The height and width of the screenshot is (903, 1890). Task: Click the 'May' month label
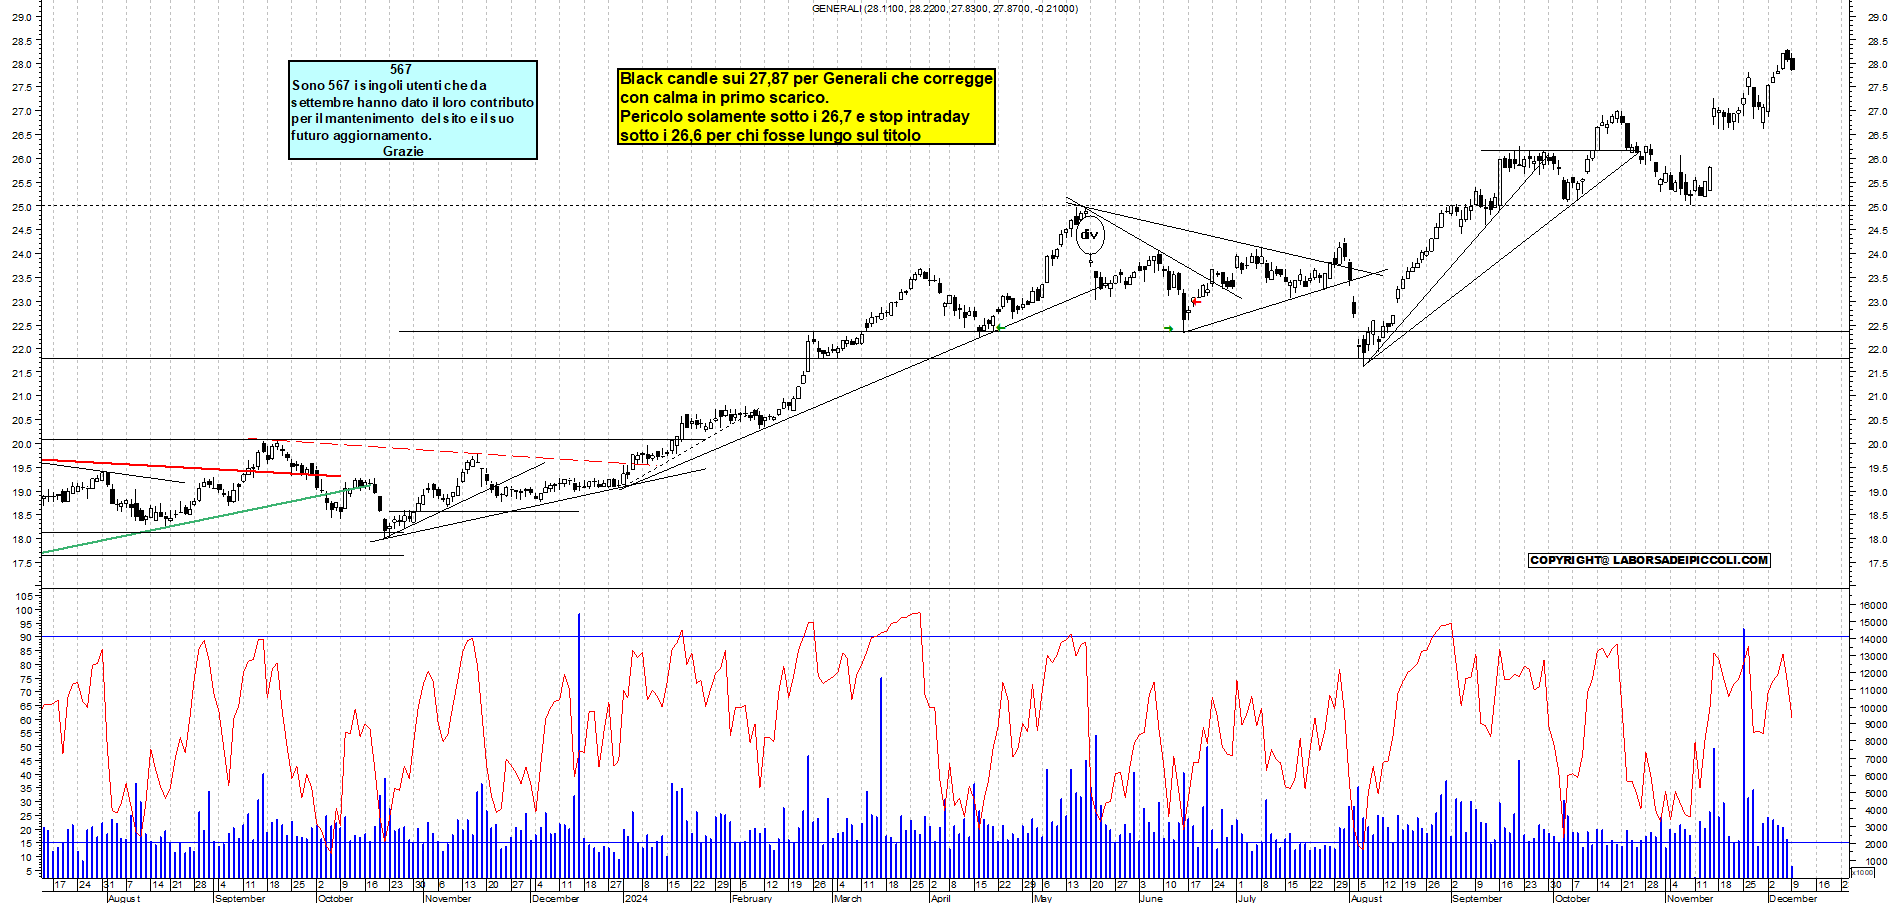(x=1043, y=898)
